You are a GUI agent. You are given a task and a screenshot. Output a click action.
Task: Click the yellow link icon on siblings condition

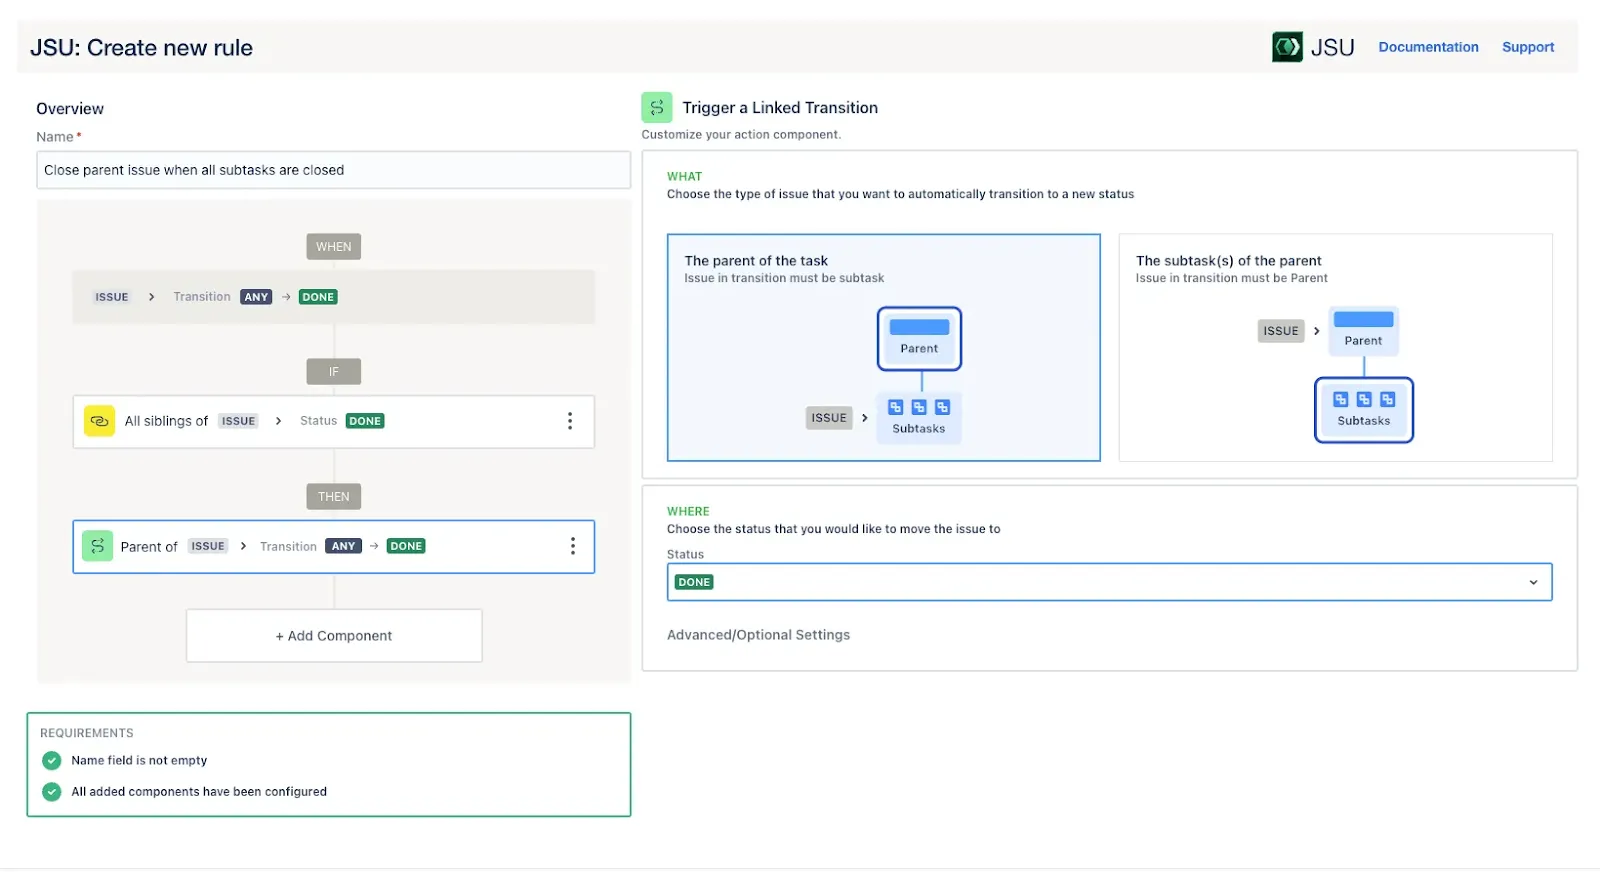tap(99, 421)
